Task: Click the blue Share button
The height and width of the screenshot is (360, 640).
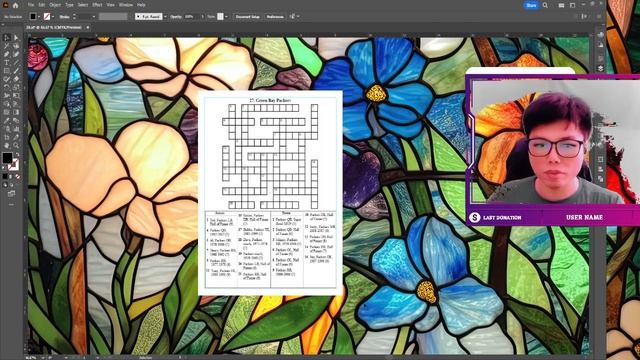Action: coord(531,5)
